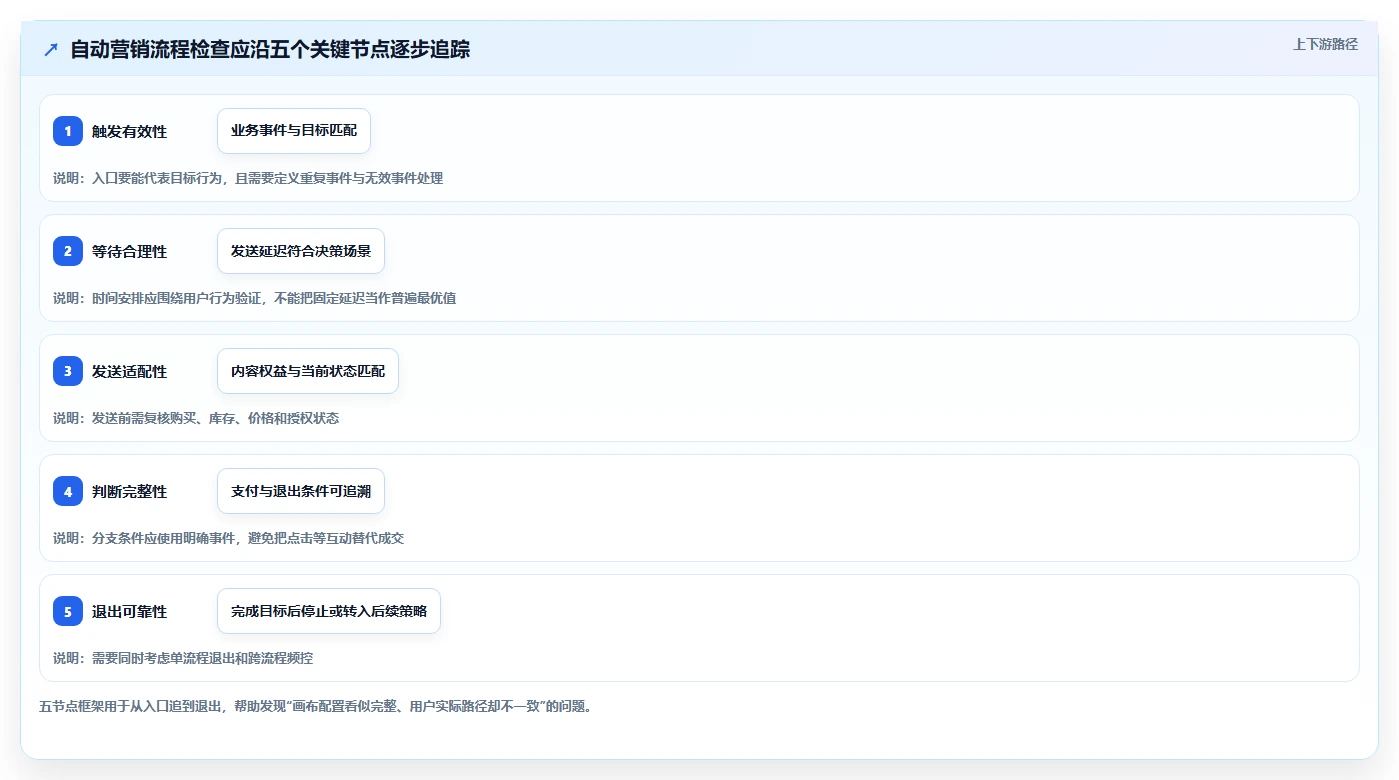Select the 发送延迟符合决策场景 chip

tap(301, 251)
